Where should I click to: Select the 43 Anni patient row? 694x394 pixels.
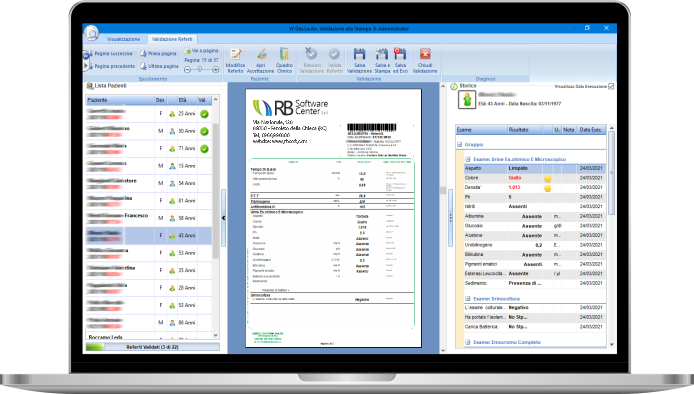(x=149, y=236)
